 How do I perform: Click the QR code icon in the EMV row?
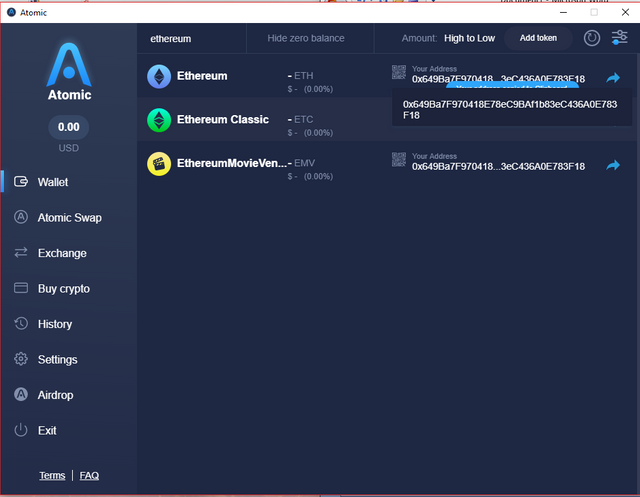tap(399, 160)
